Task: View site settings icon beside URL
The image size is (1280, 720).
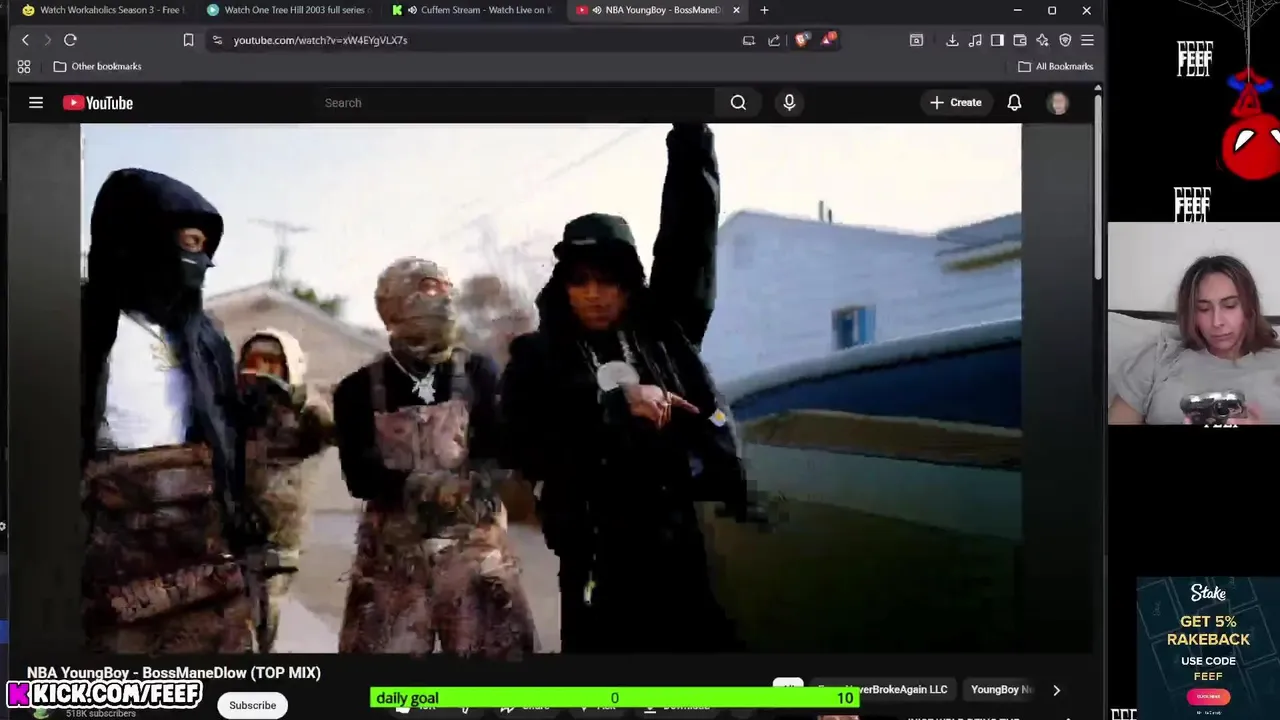Action: tap(217, 40)
